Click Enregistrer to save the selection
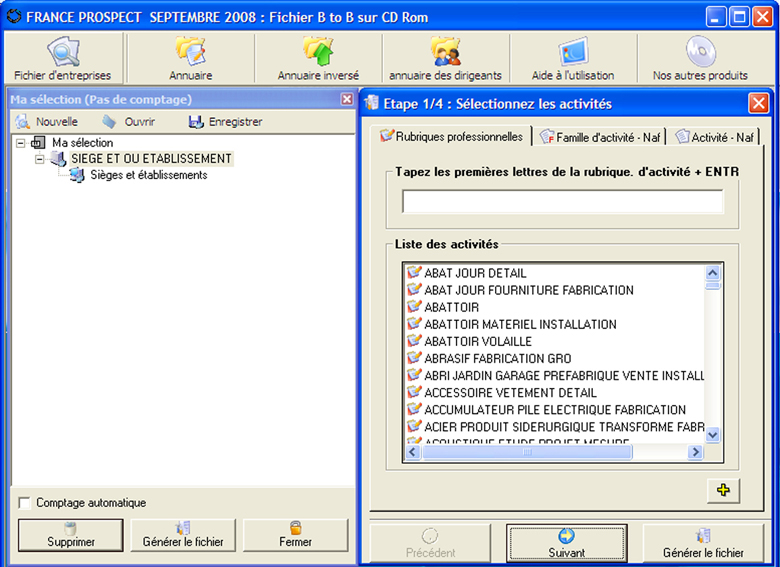Viewport: 780px width, 567px height. (x=225, y=122)
